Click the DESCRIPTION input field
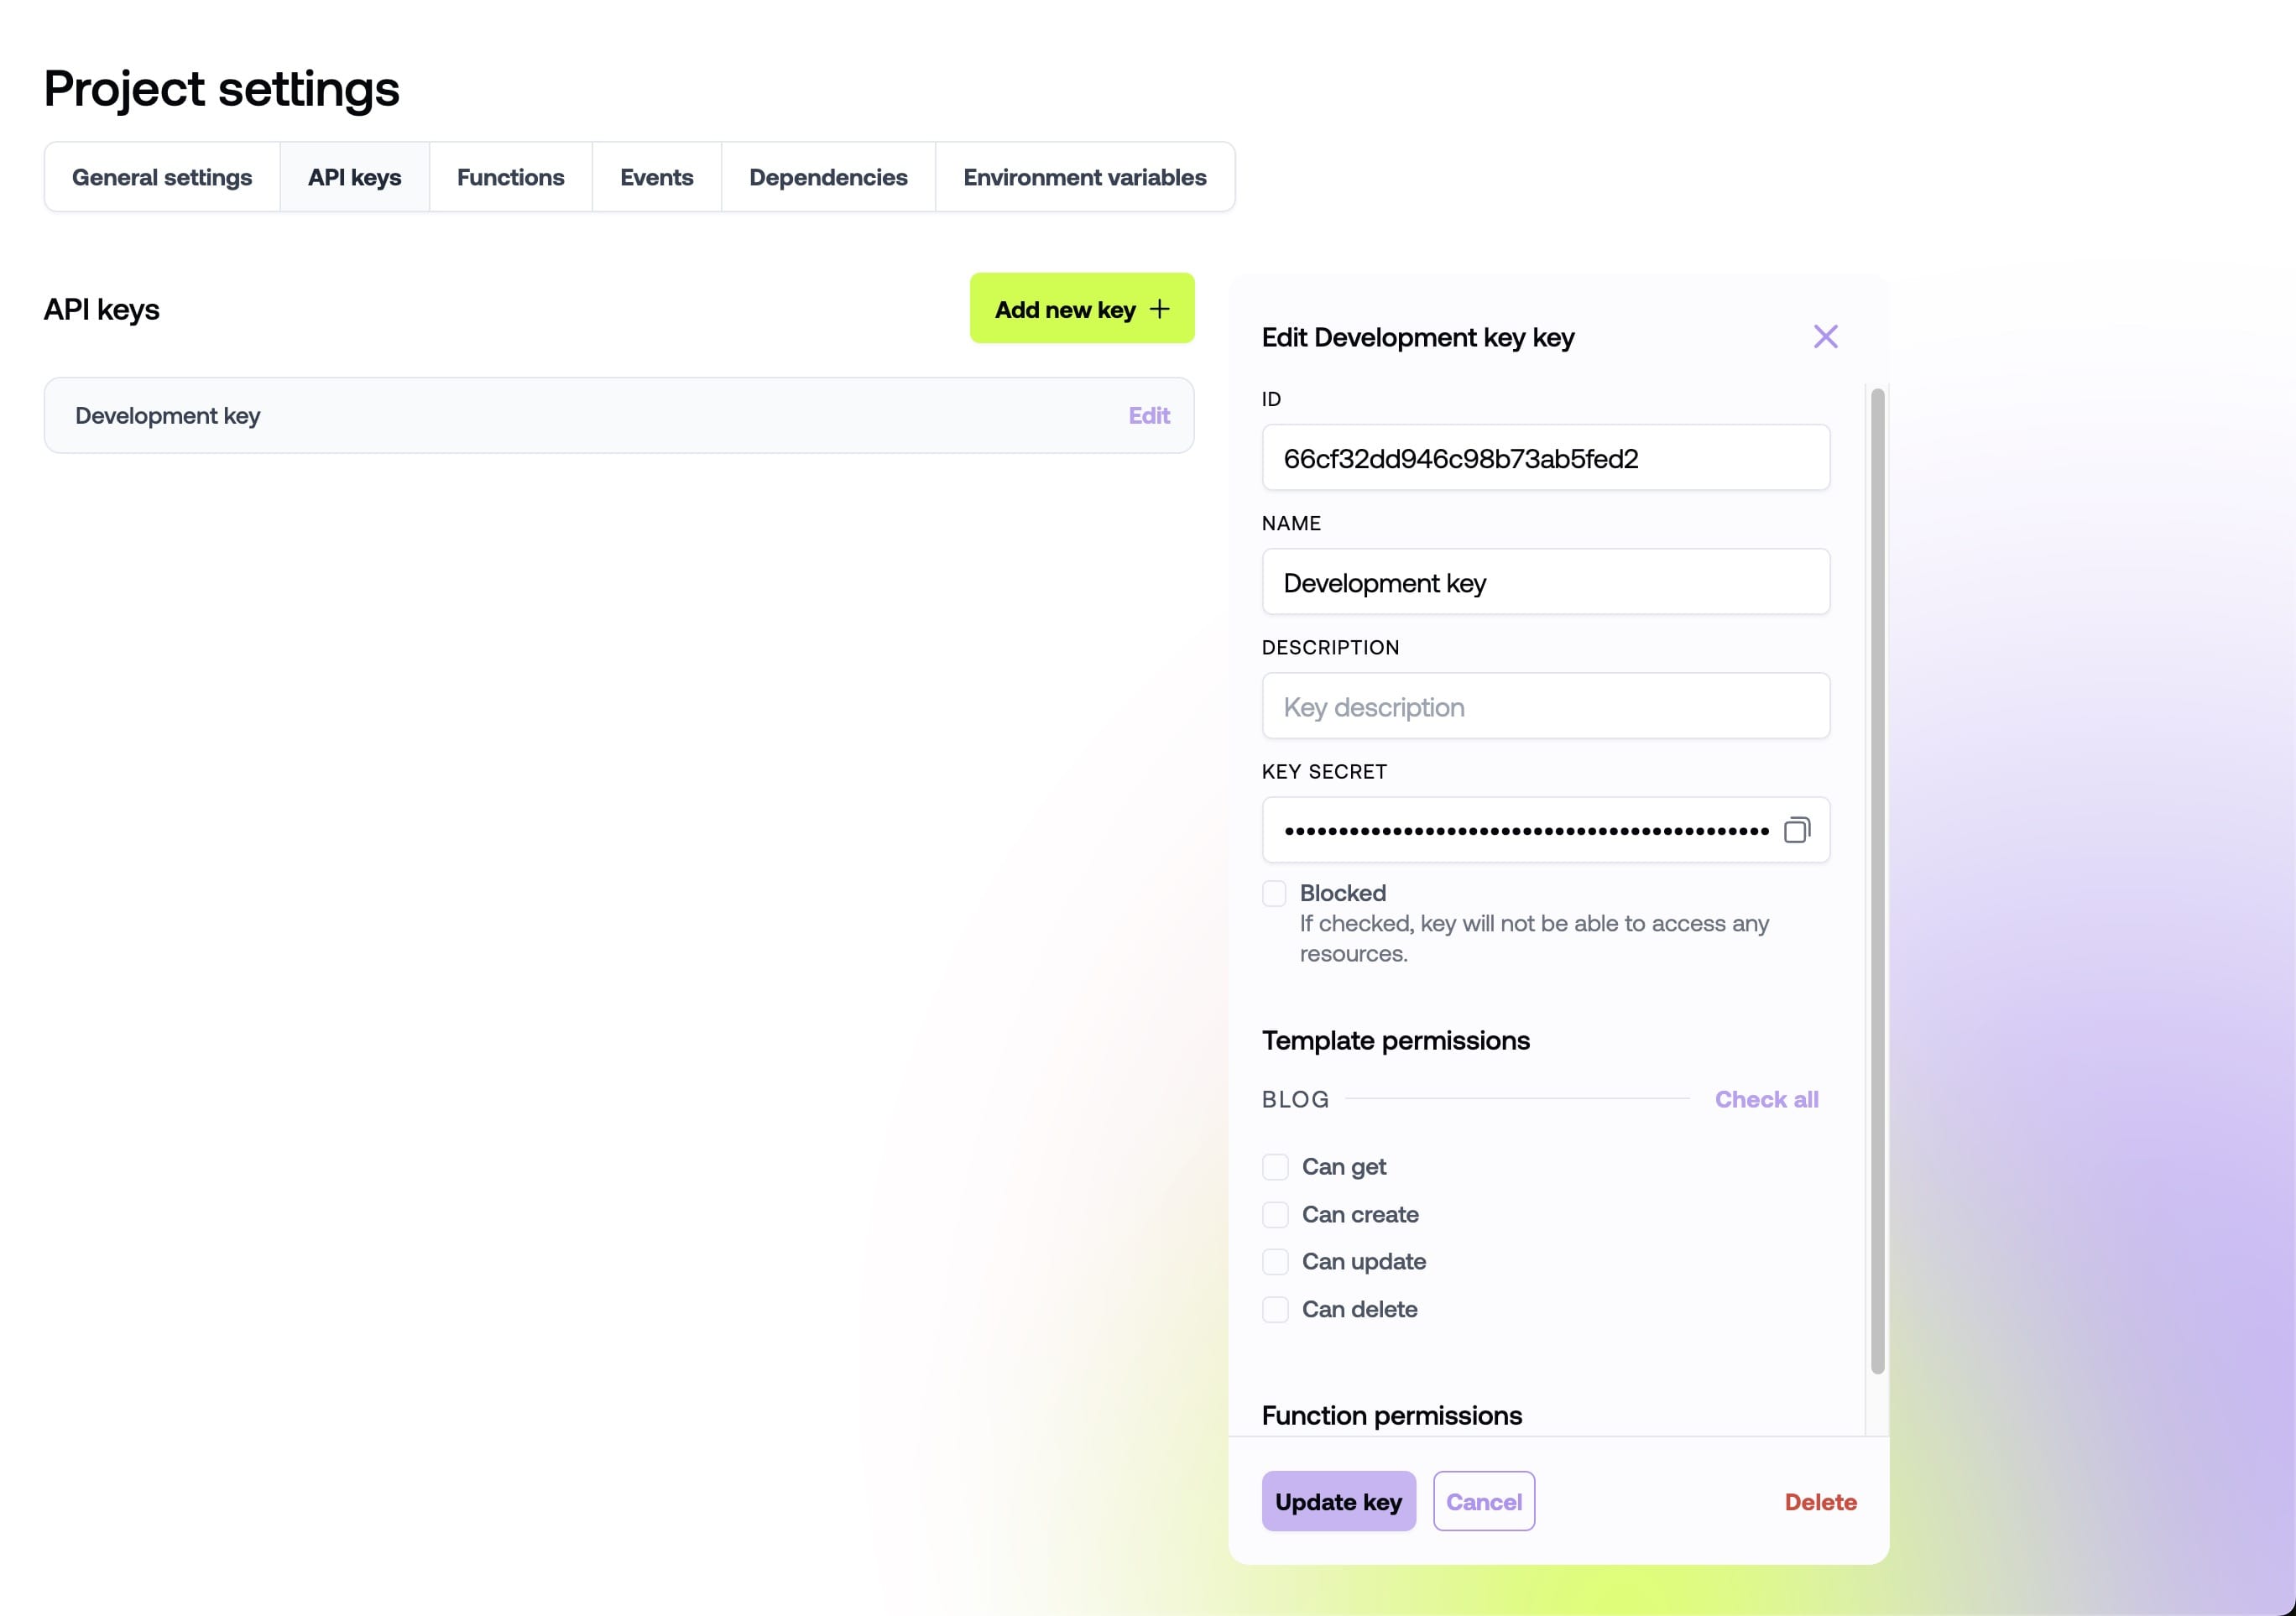This screenshot has height=1616, width=2296. (x=1546, y=705)
